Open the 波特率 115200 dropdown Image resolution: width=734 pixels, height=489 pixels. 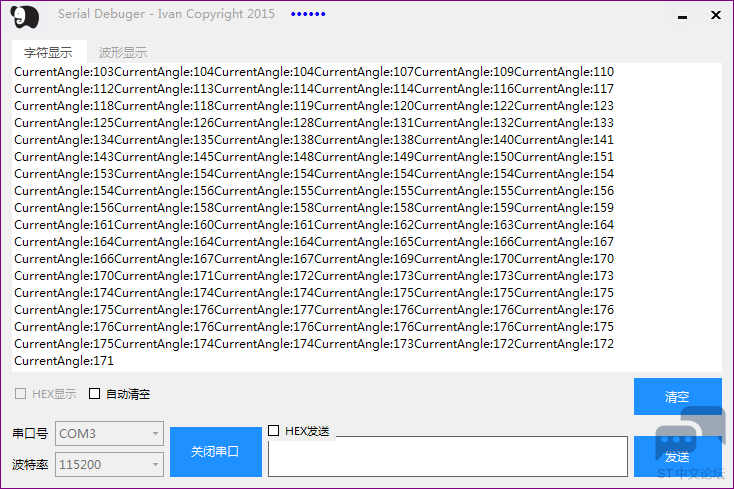(x=109, y=464)
